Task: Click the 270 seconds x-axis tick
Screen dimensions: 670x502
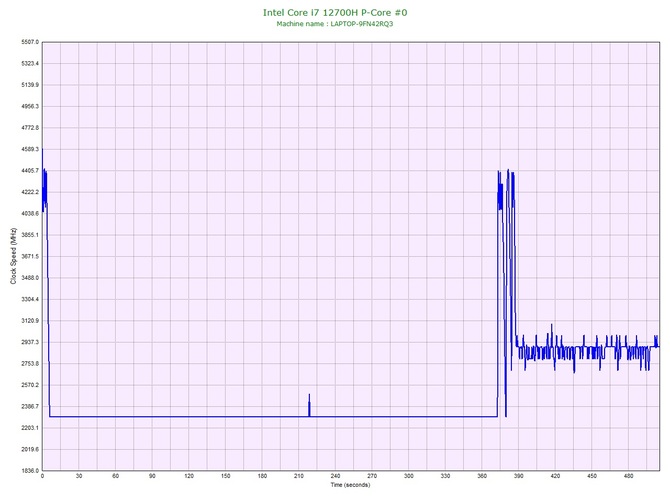Action: coord(372,476)
